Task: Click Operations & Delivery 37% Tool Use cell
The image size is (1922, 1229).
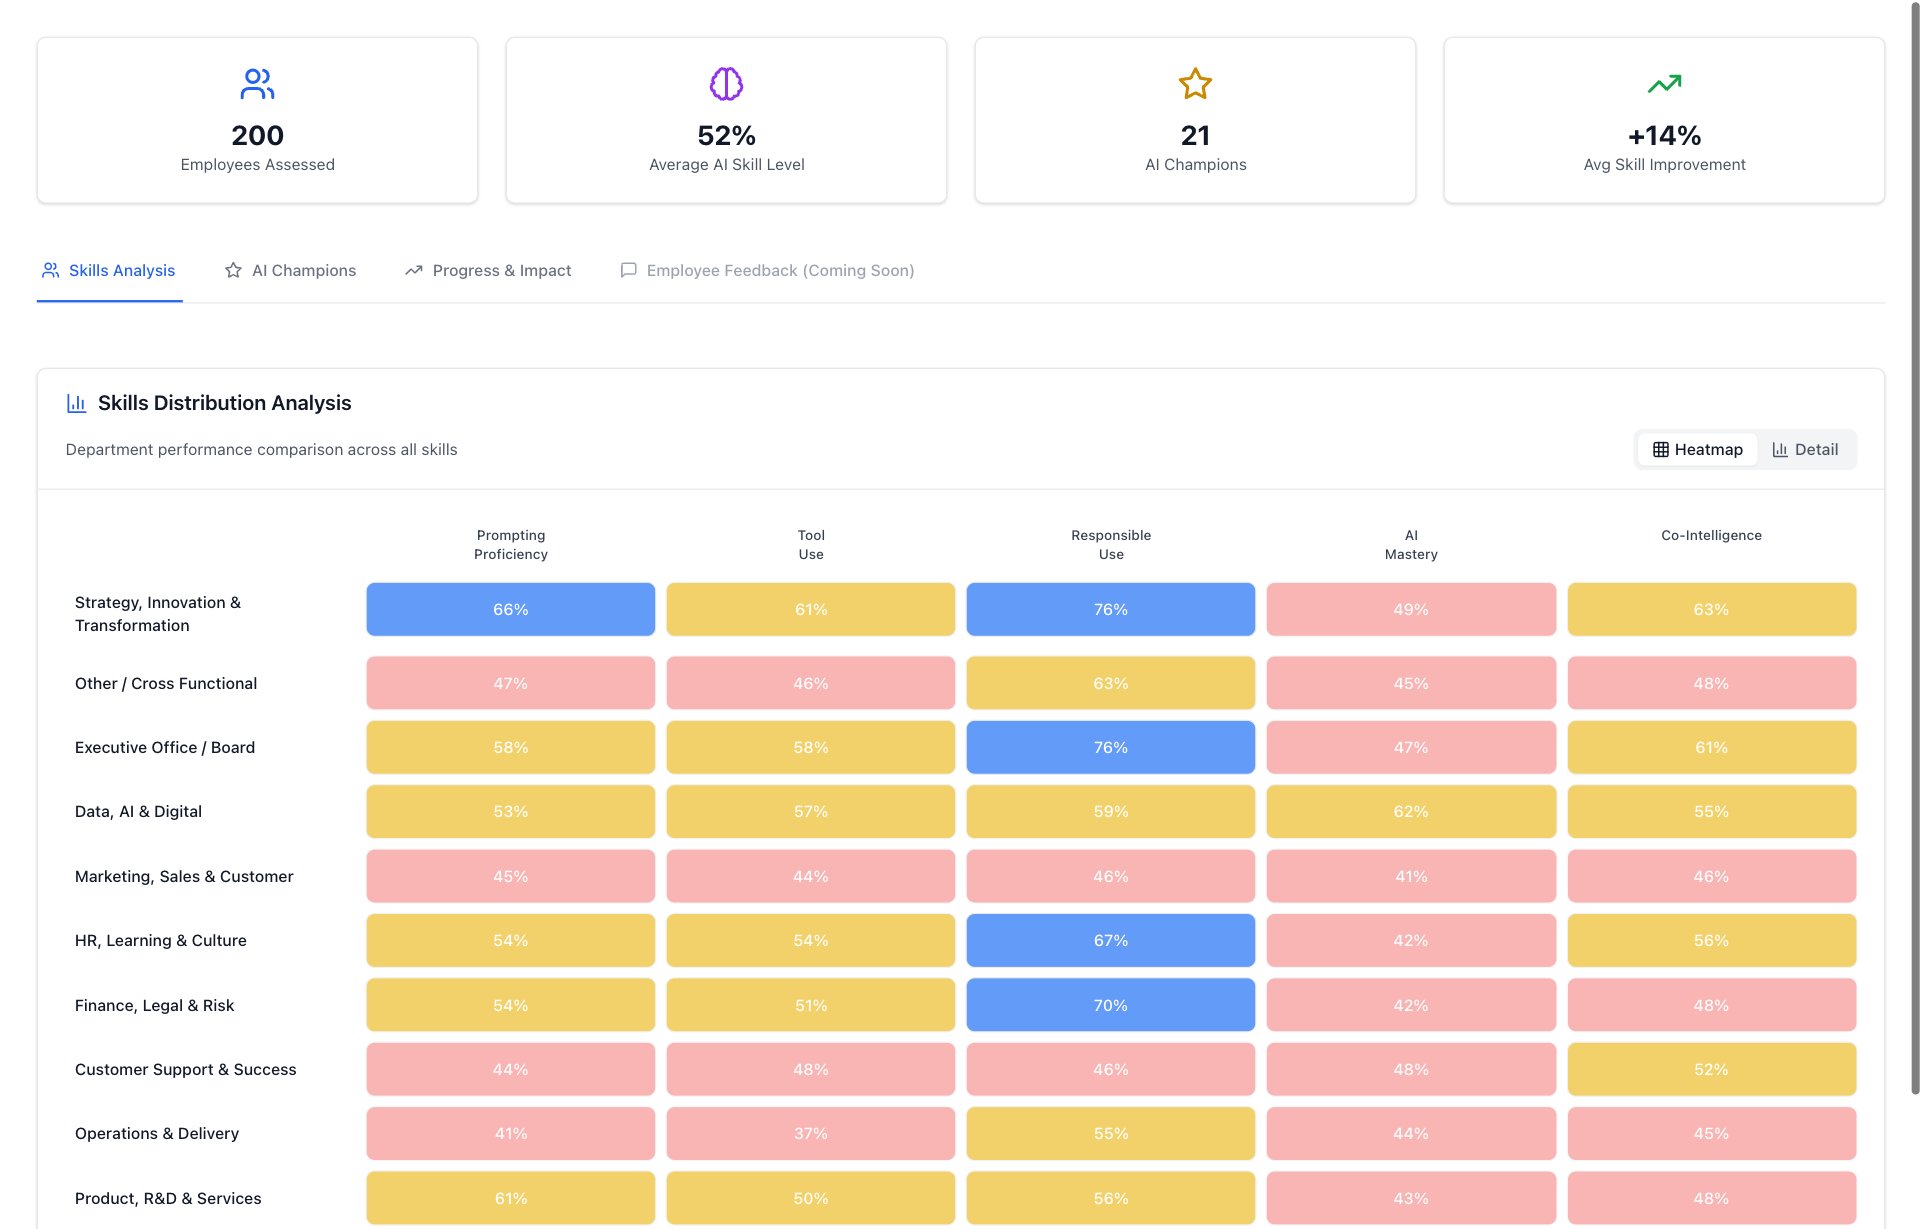Action: tap(811, 1133)
